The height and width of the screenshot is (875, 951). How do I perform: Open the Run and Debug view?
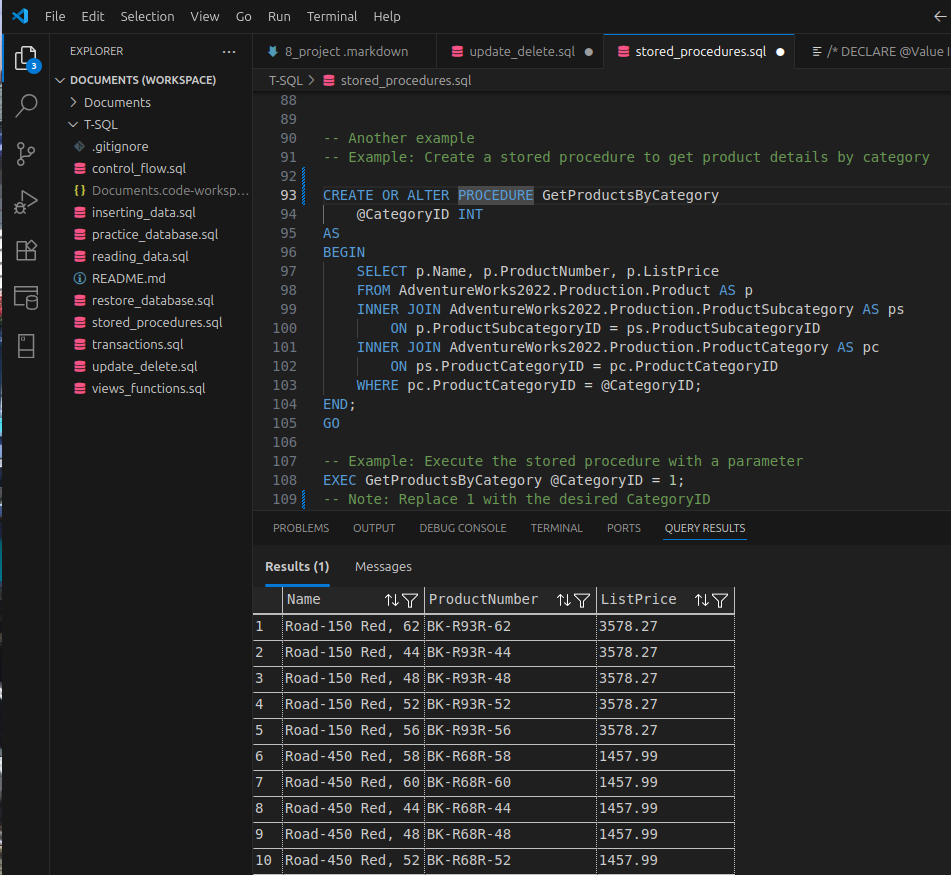point(25,201)
